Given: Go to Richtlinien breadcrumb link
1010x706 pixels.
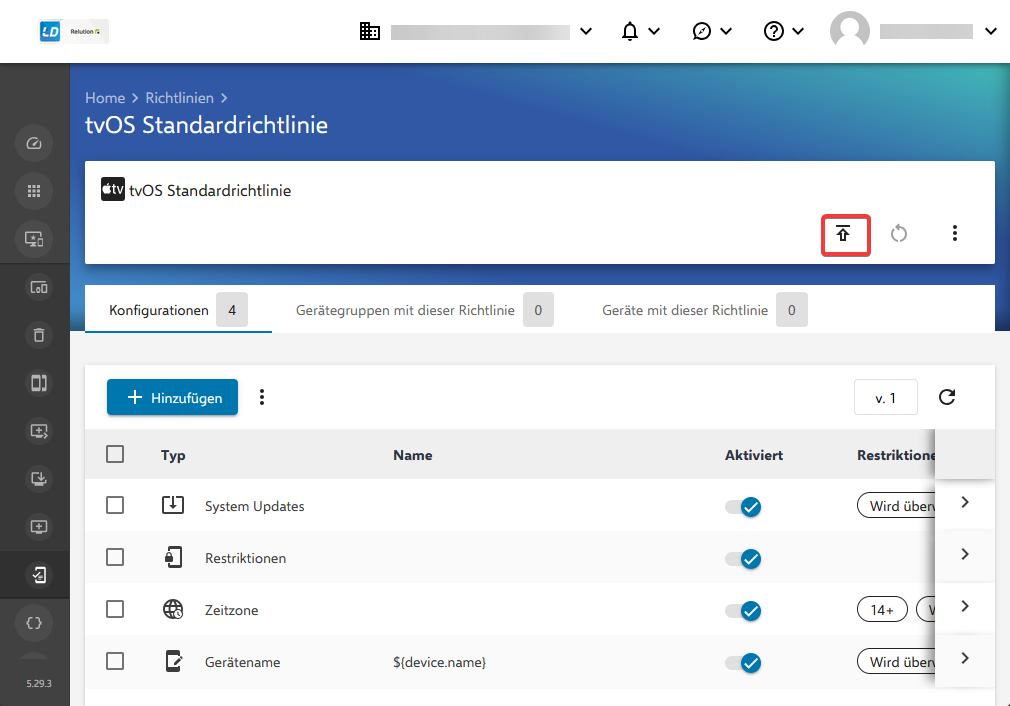Looking at the screenshot, I should (180, 98).
